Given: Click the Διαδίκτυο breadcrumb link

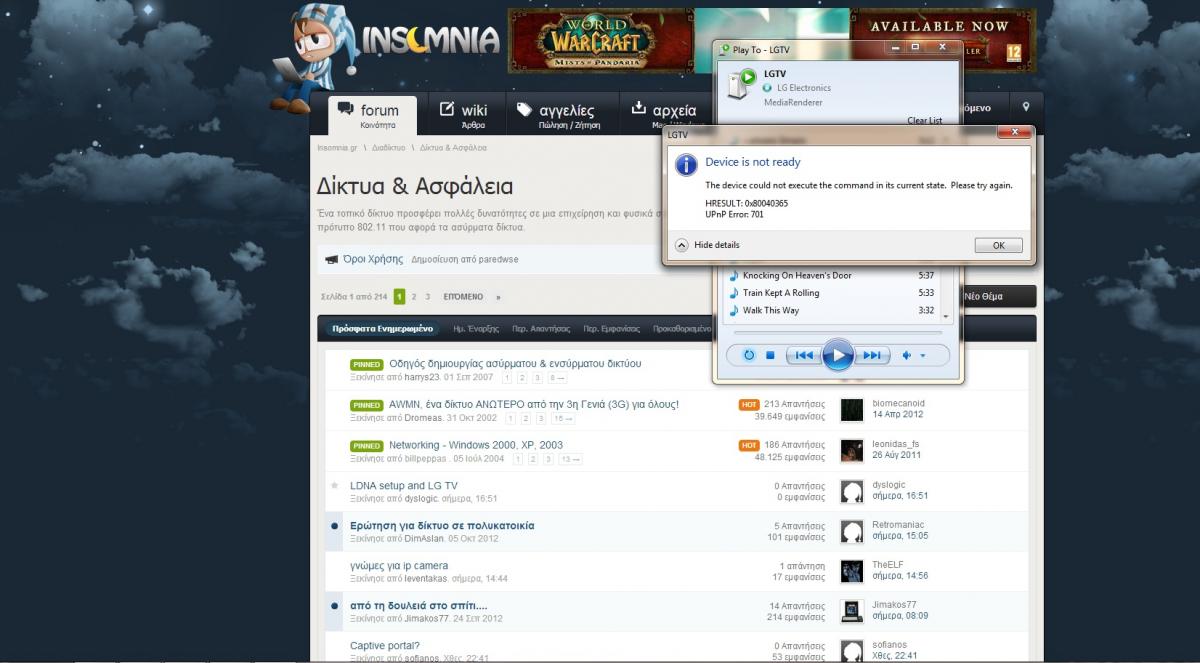Looking at the screenshot, I should (388, 147).
